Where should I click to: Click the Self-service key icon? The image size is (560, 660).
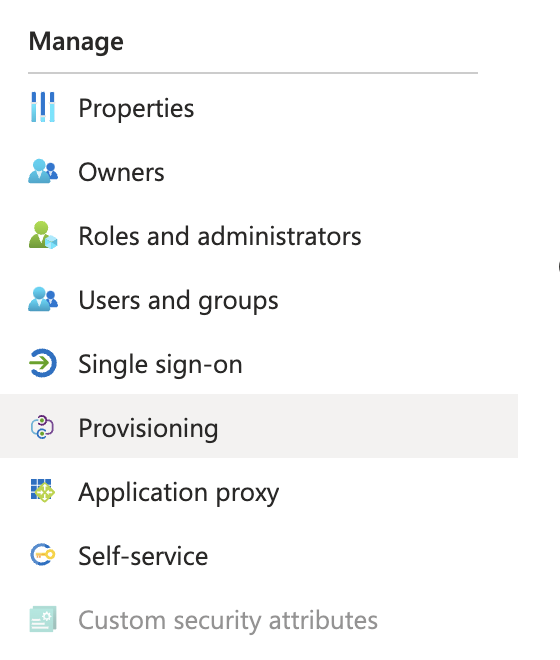pos(43,555)
